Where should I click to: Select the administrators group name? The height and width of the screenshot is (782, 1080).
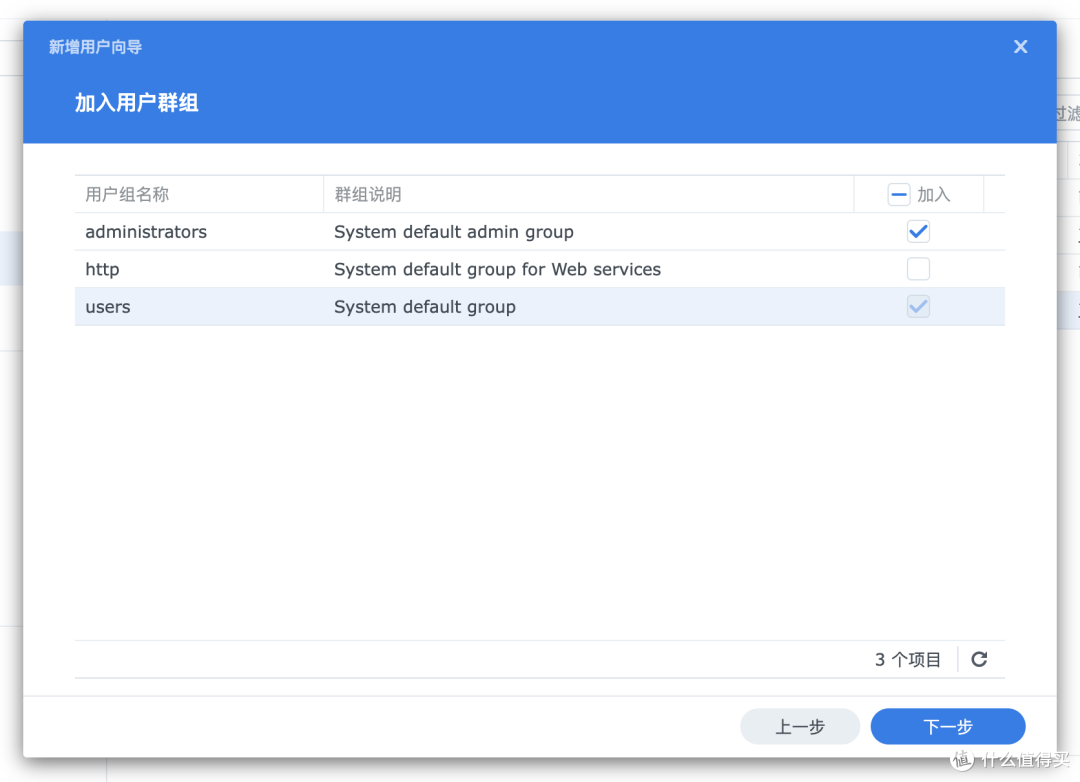coord(146,232)
